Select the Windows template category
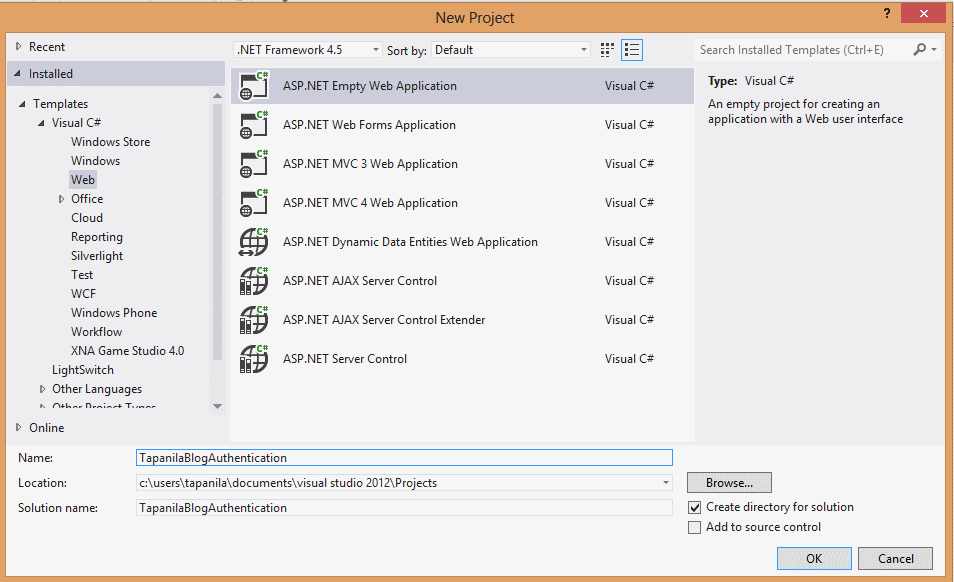Viewport: 954px width, 582px height. point(96,161)
